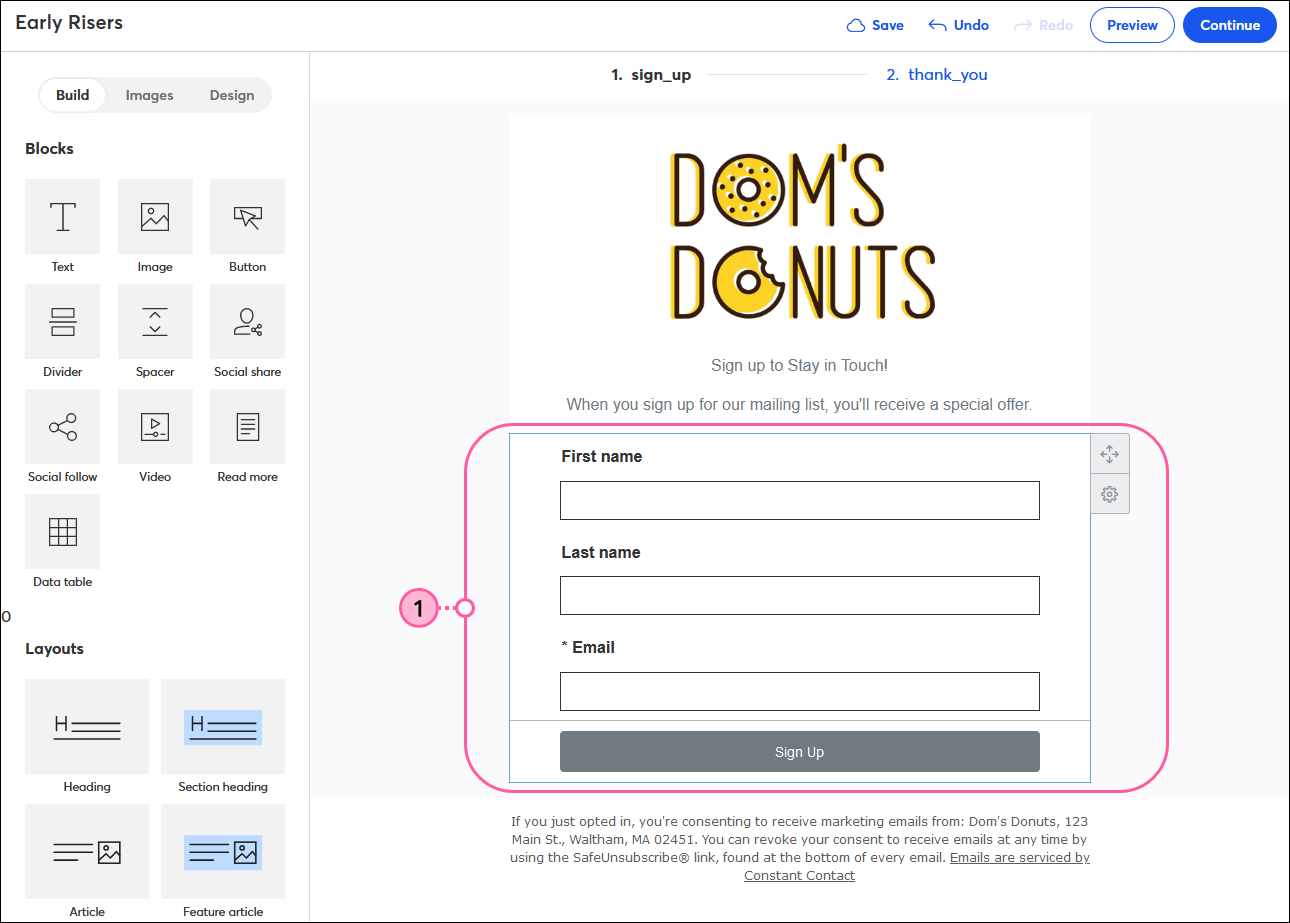Switch to the Images tab
The height and width of the screenshot is (923, 1290).
149,95
